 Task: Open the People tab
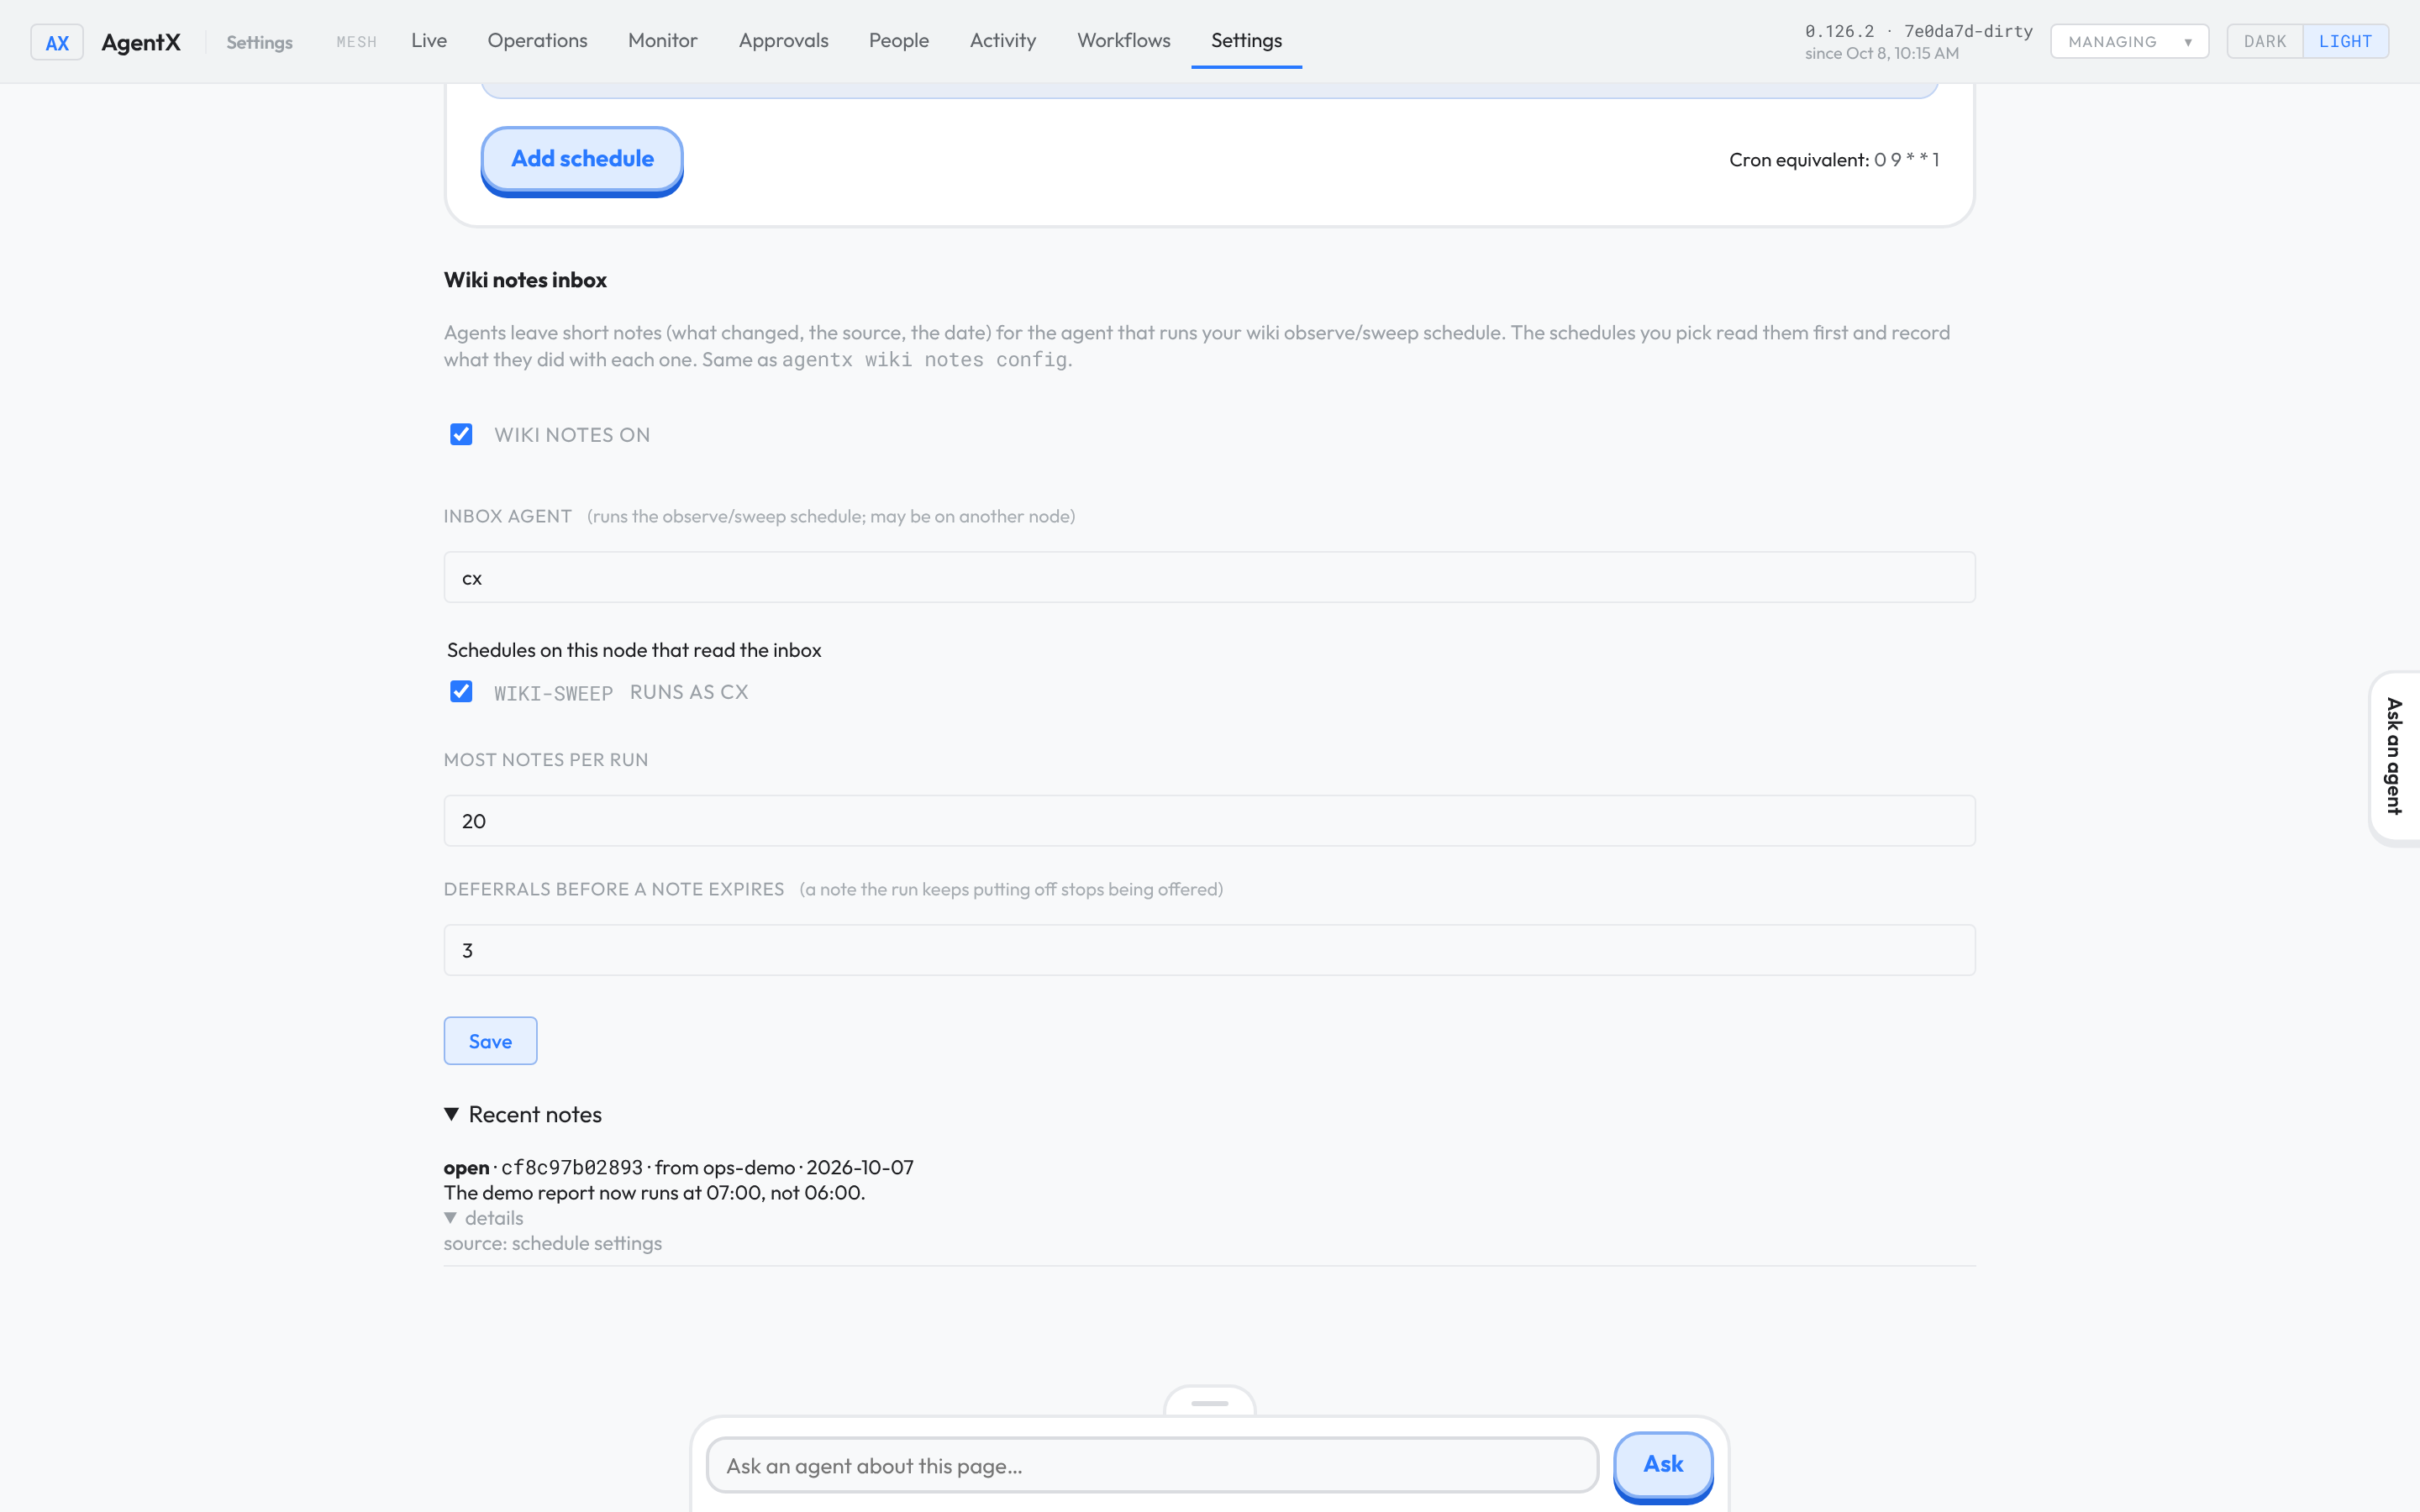(899, 41)
